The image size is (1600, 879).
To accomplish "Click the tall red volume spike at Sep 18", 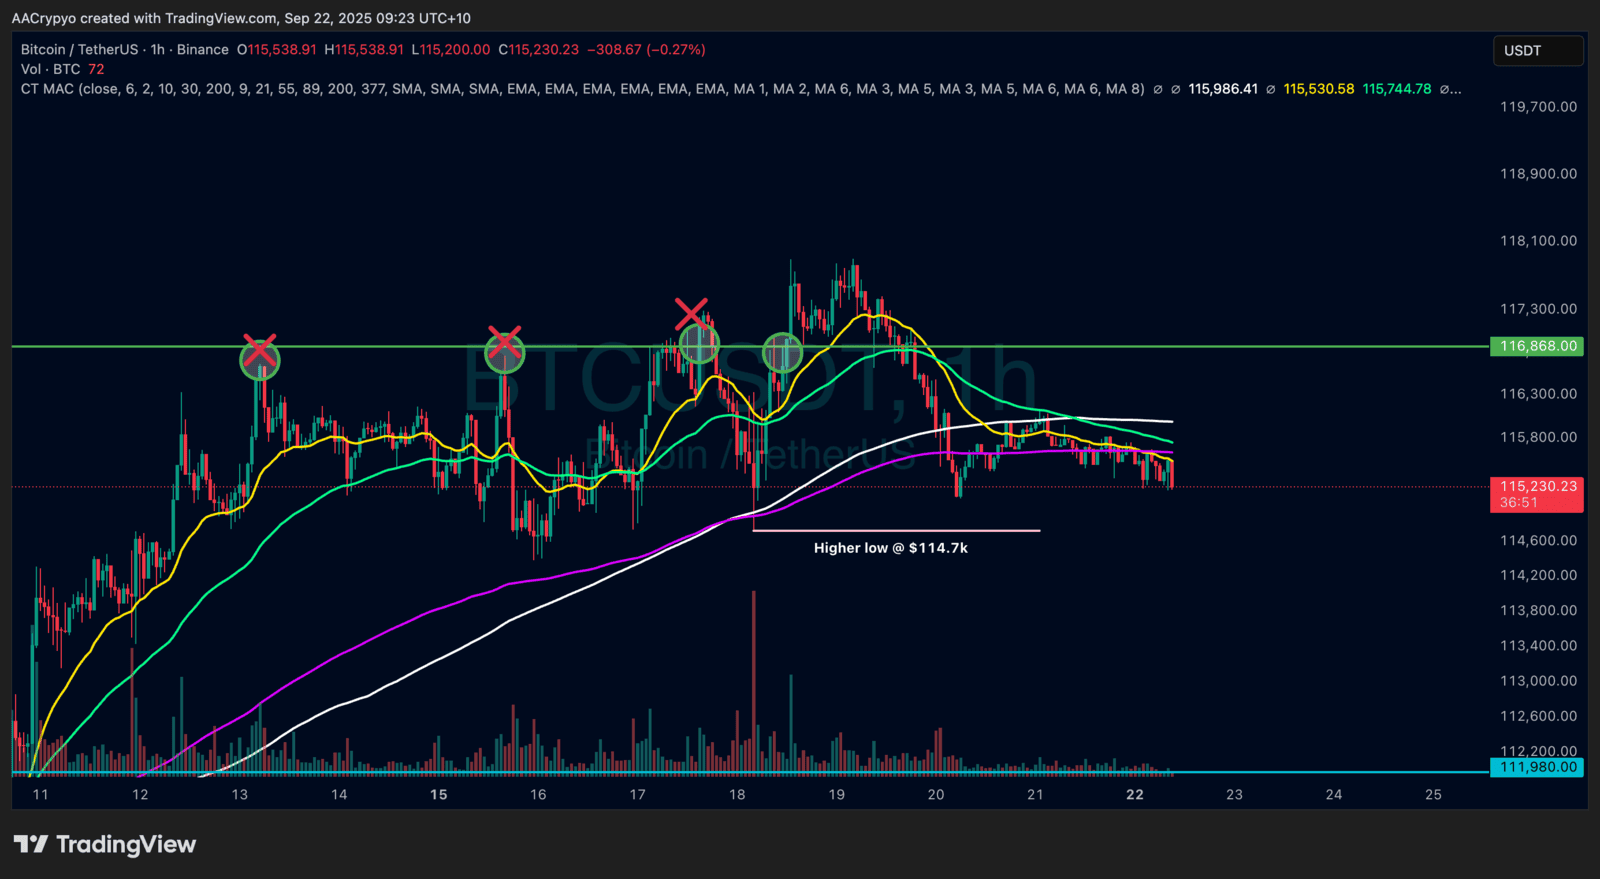I will coord(754,680).
